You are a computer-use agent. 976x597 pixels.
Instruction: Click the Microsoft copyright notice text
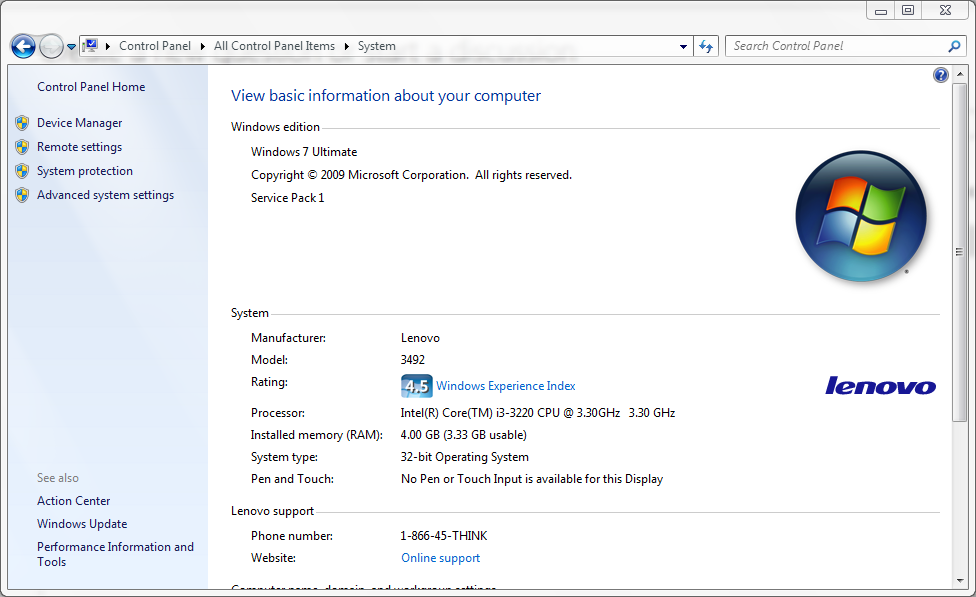tap(411, 175)
